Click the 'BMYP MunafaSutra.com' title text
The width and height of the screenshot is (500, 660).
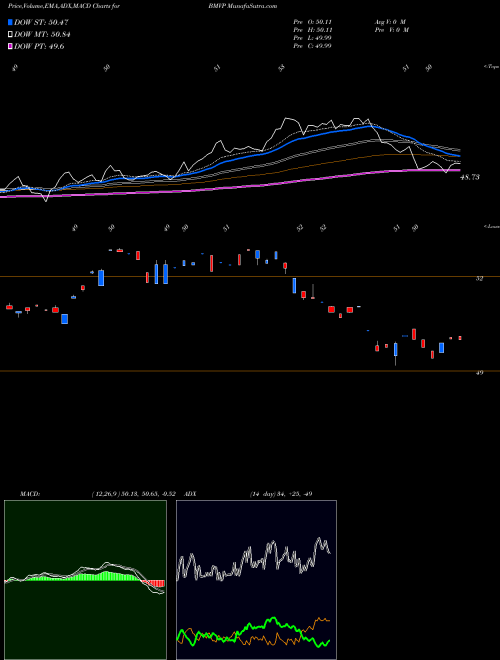coord(242,6)
